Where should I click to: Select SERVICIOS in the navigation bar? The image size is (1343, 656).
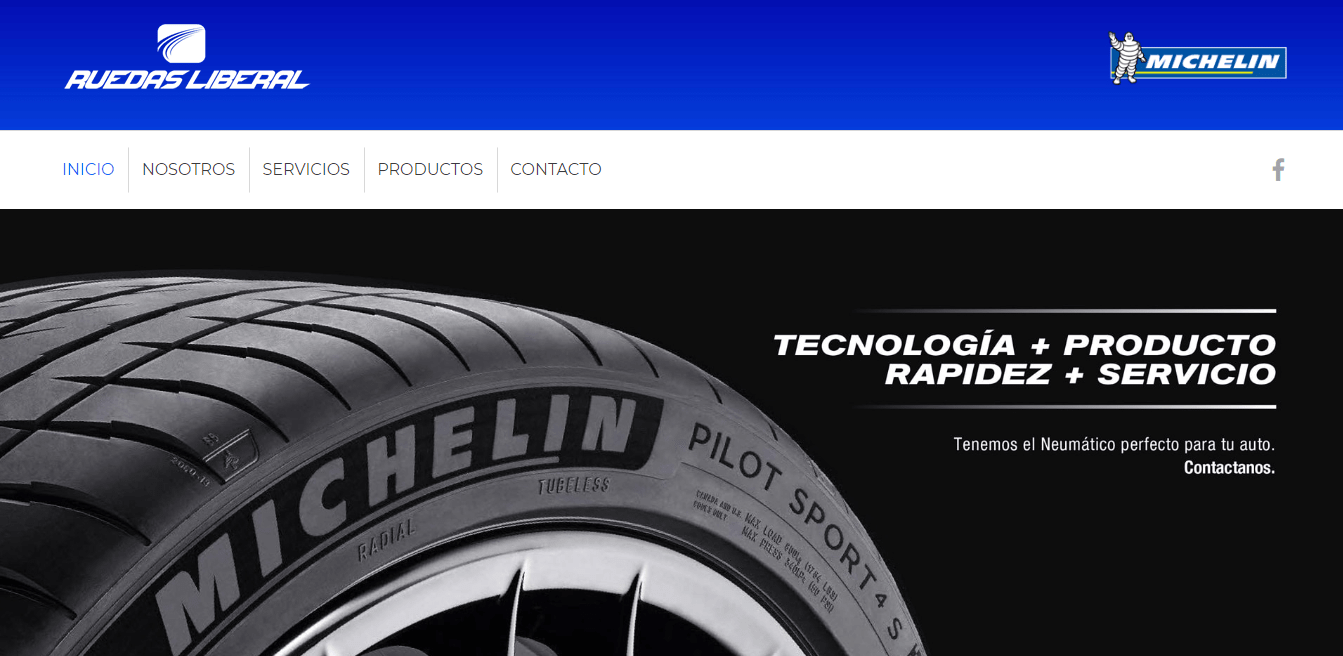(306, 170)
